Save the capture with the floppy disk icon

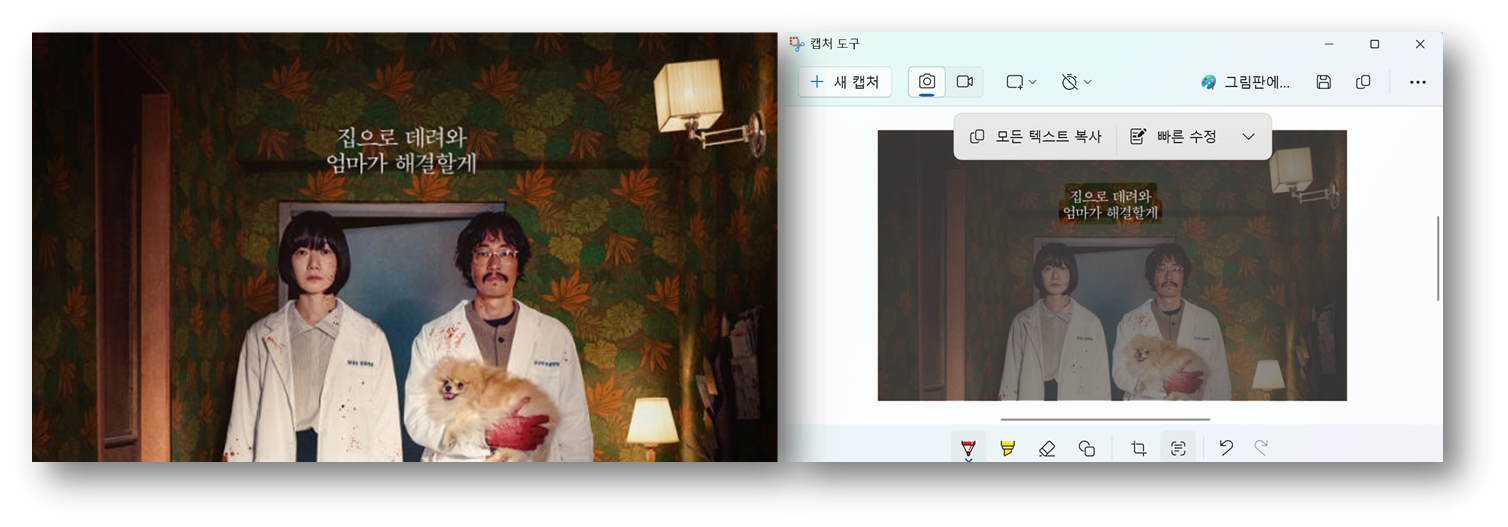coord(1324,82)
